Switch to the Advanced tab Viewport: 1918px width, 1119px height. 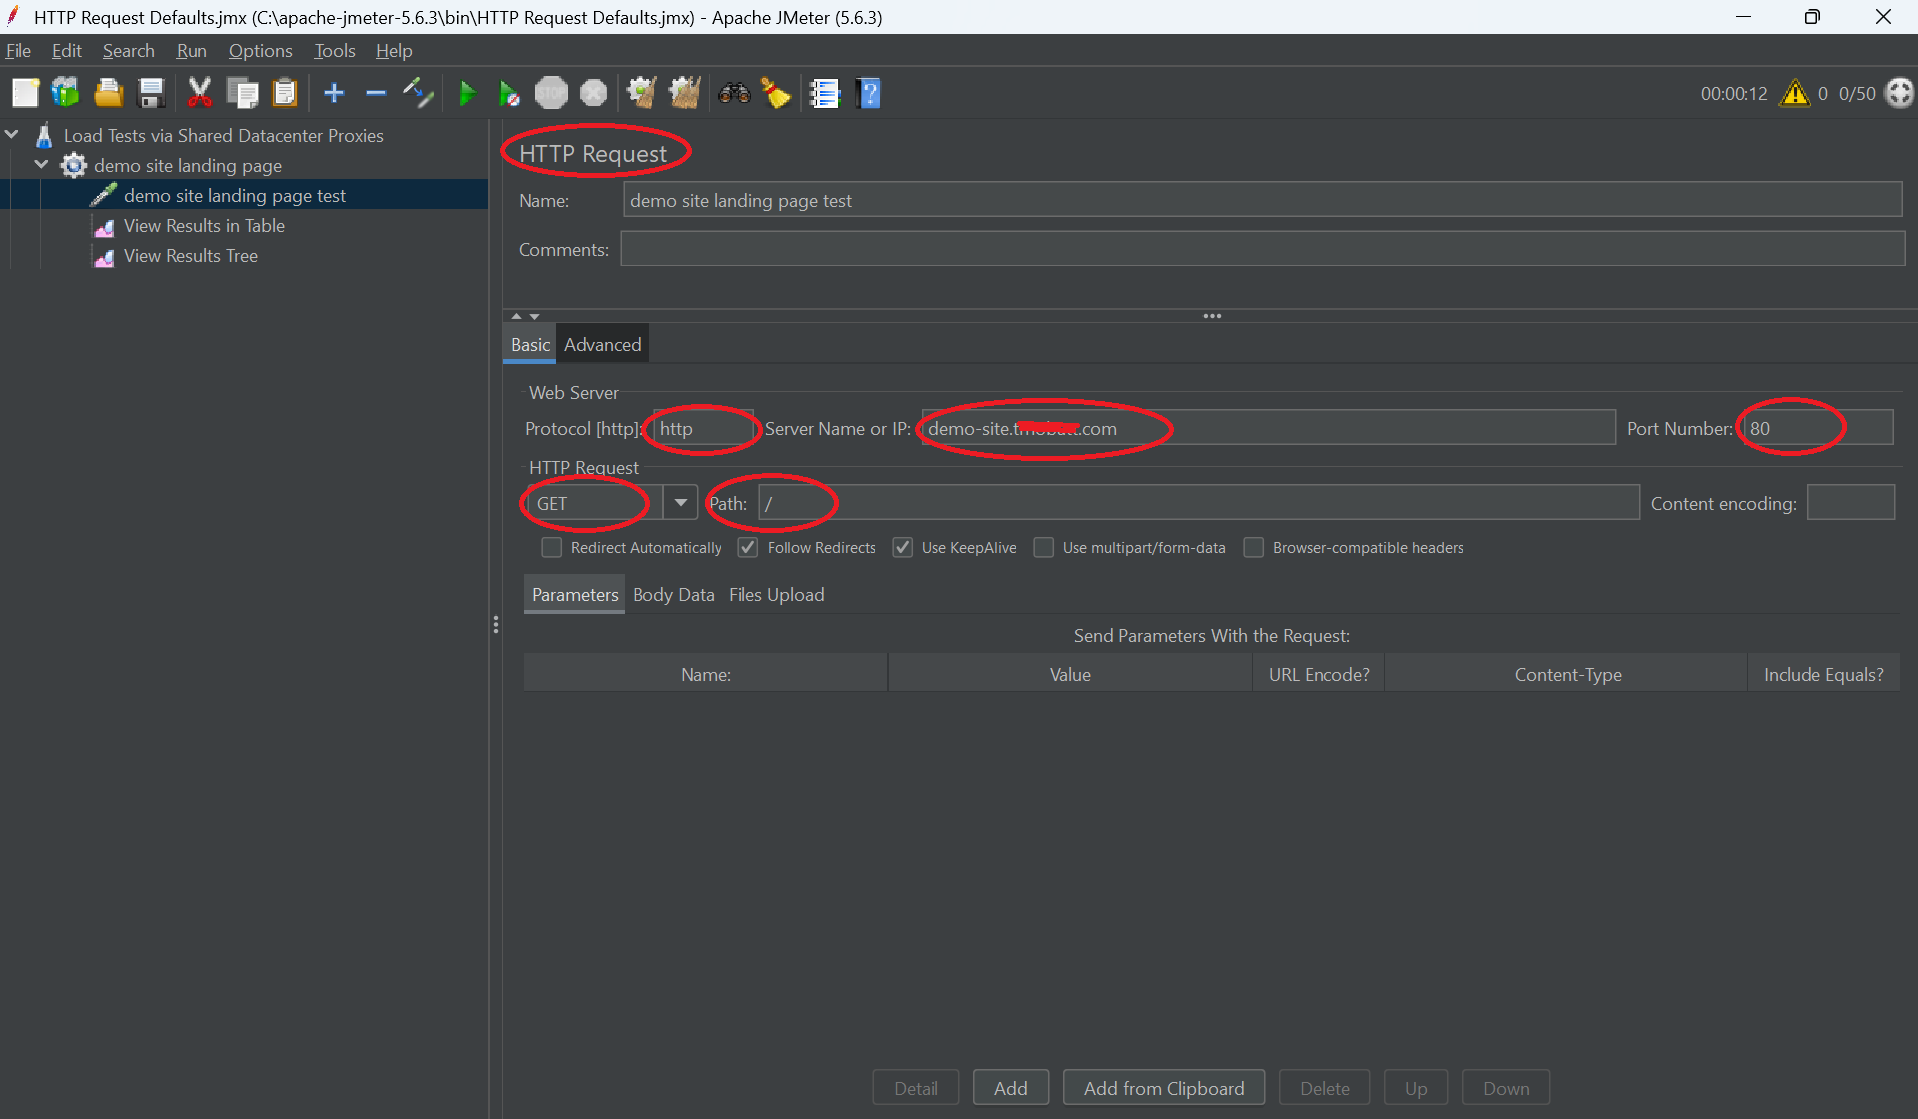coord(602,344)
